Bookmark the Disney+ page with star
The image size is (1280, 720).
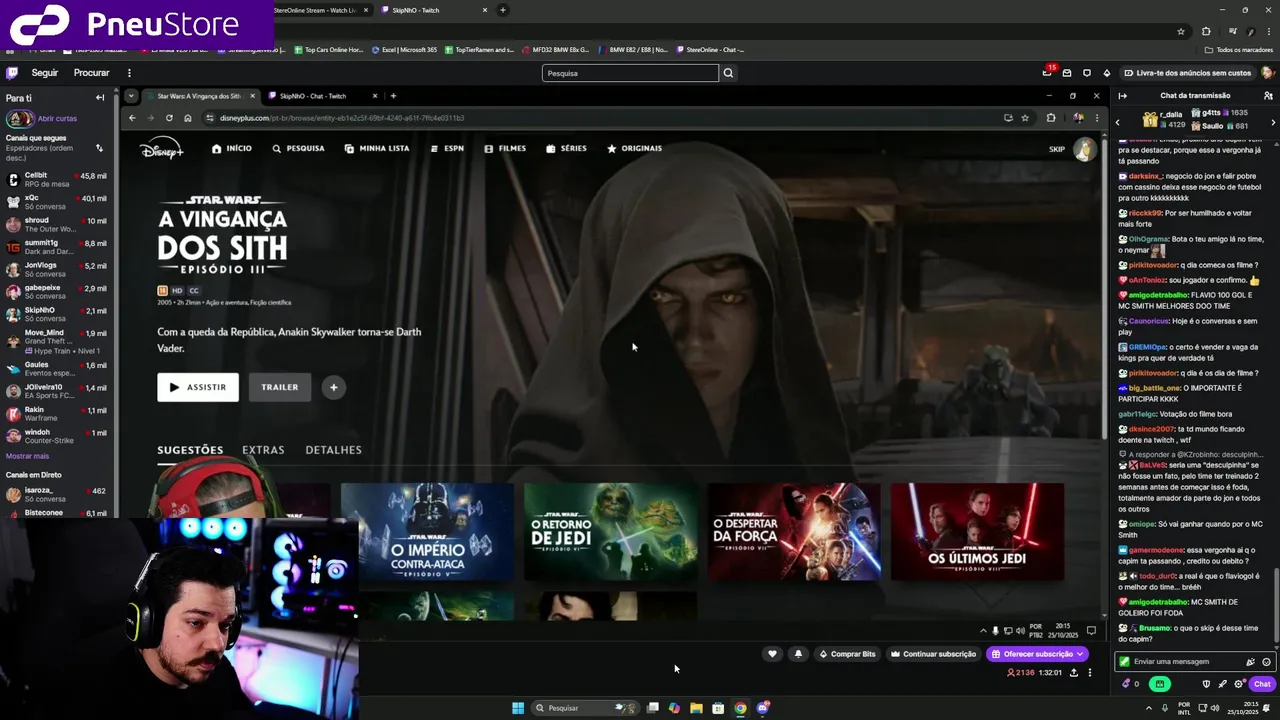pos(1025,118)
